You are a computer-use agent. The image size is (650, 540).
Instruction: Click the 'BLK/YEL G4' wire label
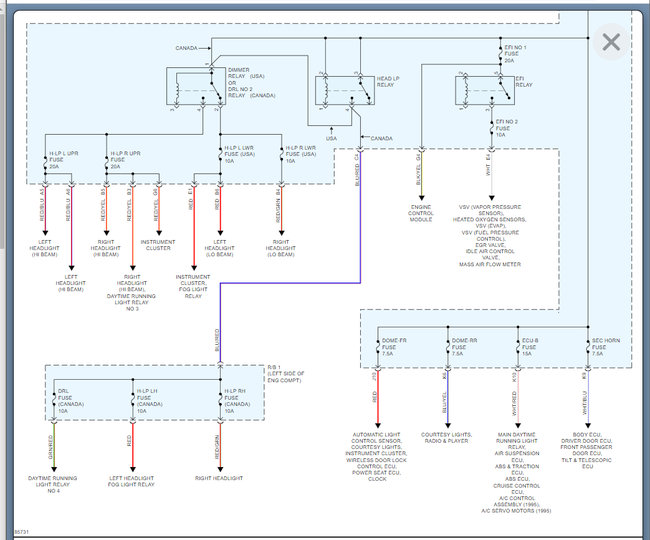coord(418,170)
